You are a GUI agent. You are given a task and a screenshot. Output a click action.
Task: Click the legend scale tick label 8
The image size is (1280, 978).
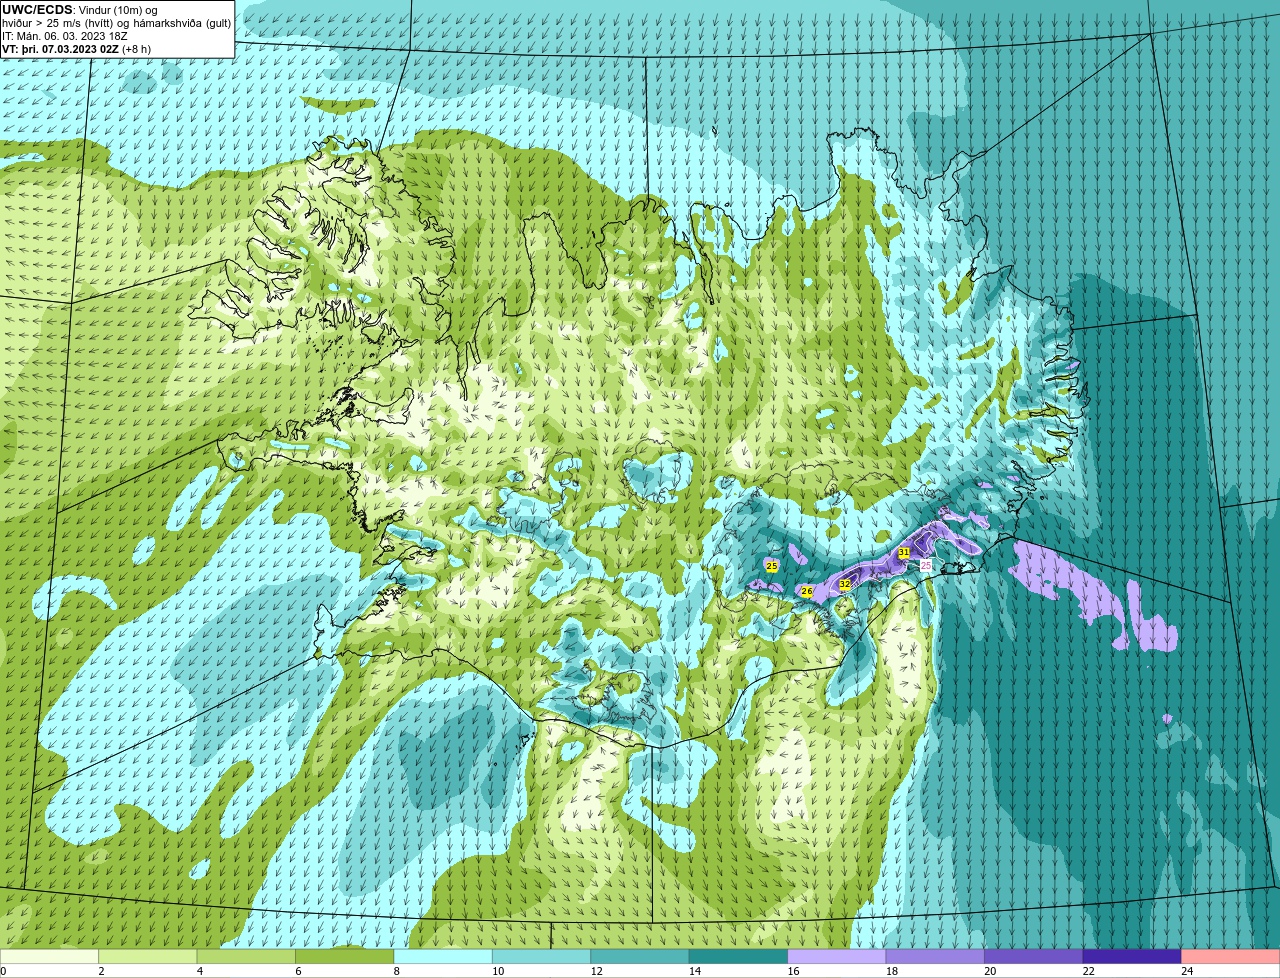[396, 971]
